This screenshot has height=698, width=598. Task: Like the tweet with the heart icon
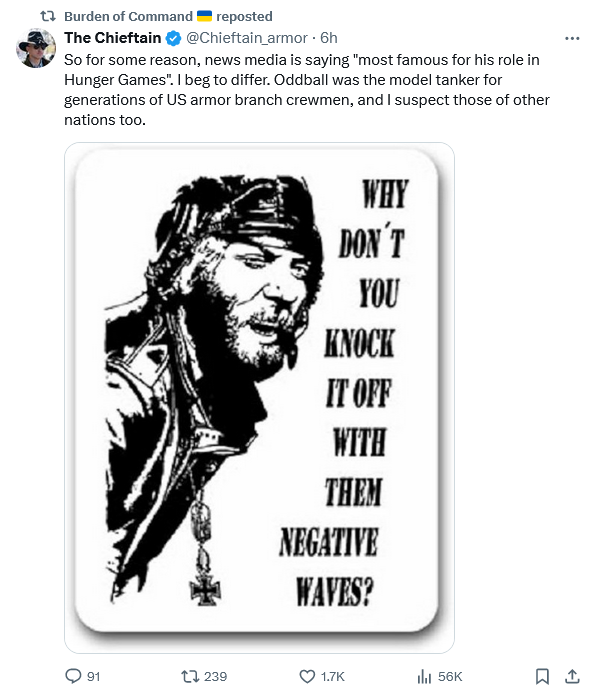(x=307, y=677)
